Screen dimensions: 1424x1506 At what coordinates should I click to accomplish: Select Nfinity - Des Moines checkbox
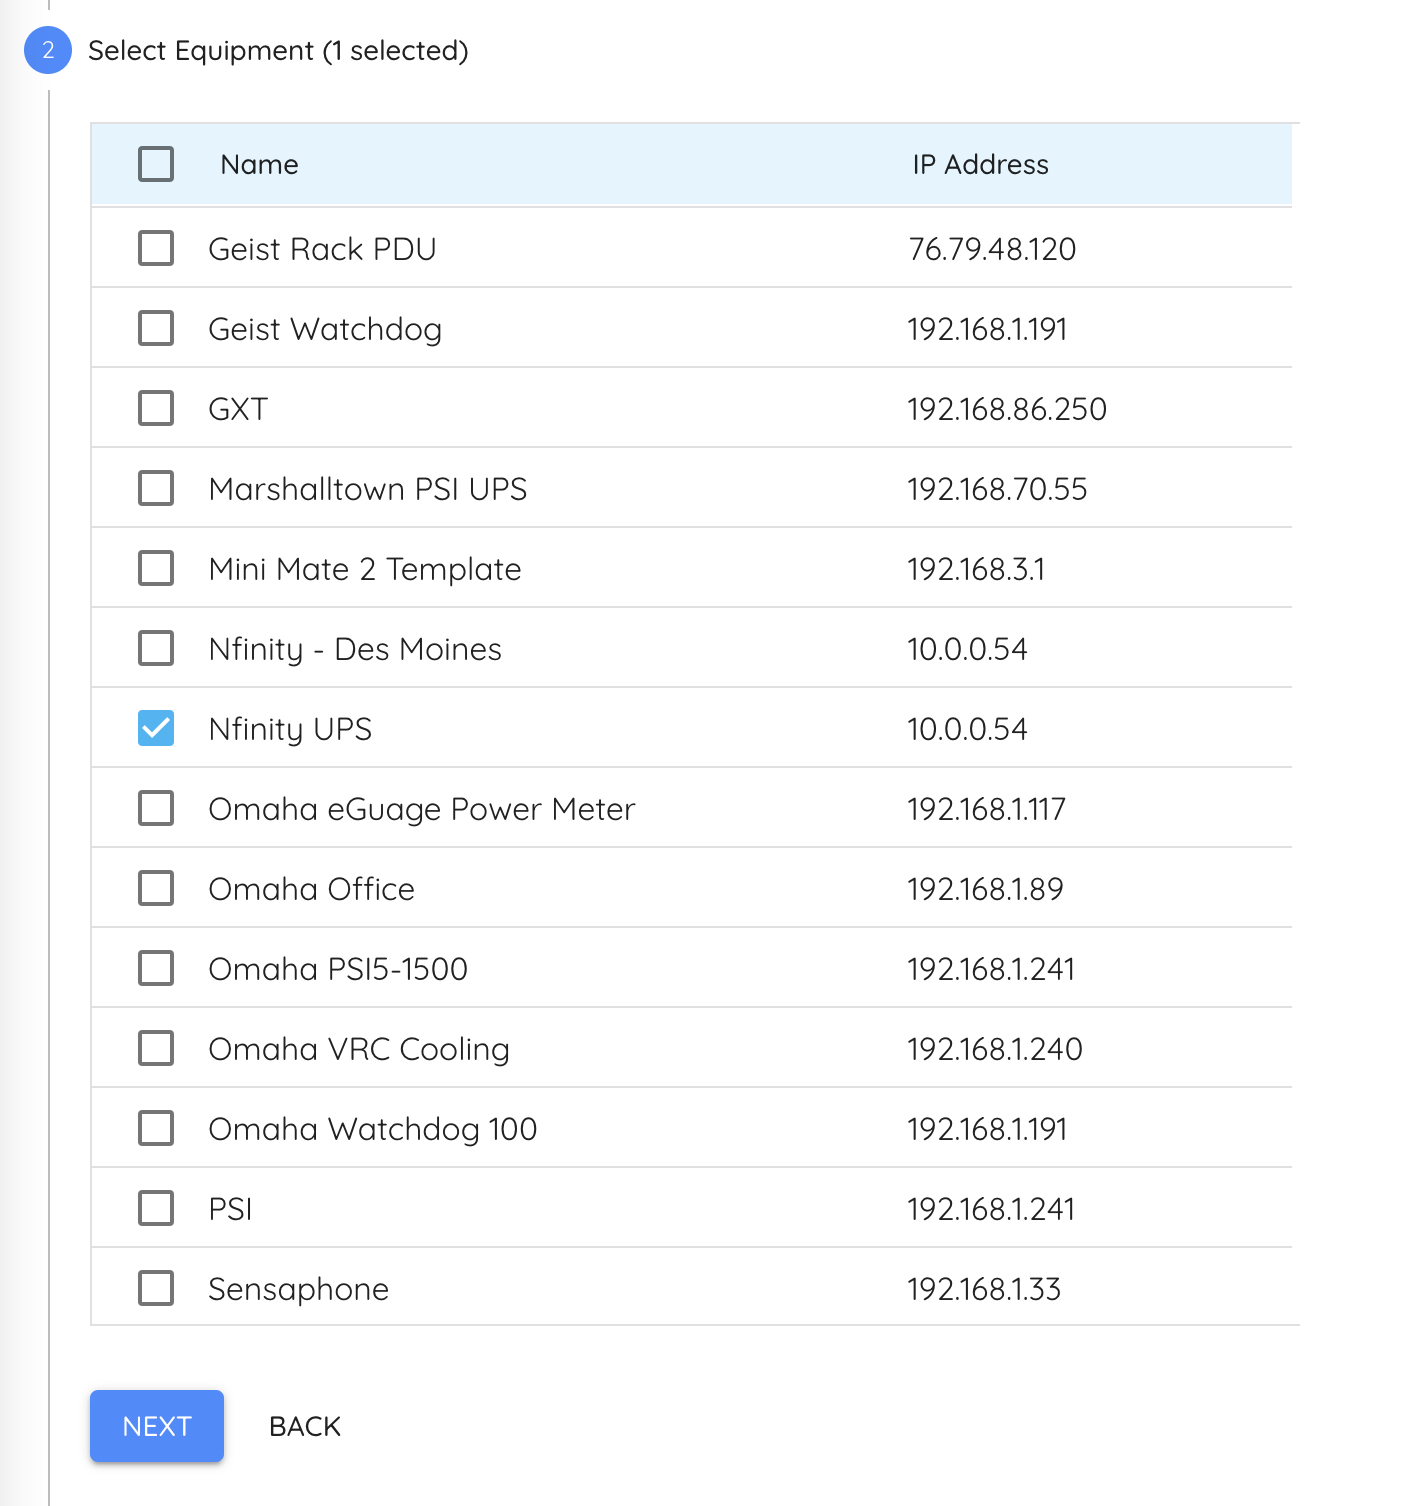pyautogui.click(x=156, y=648)
